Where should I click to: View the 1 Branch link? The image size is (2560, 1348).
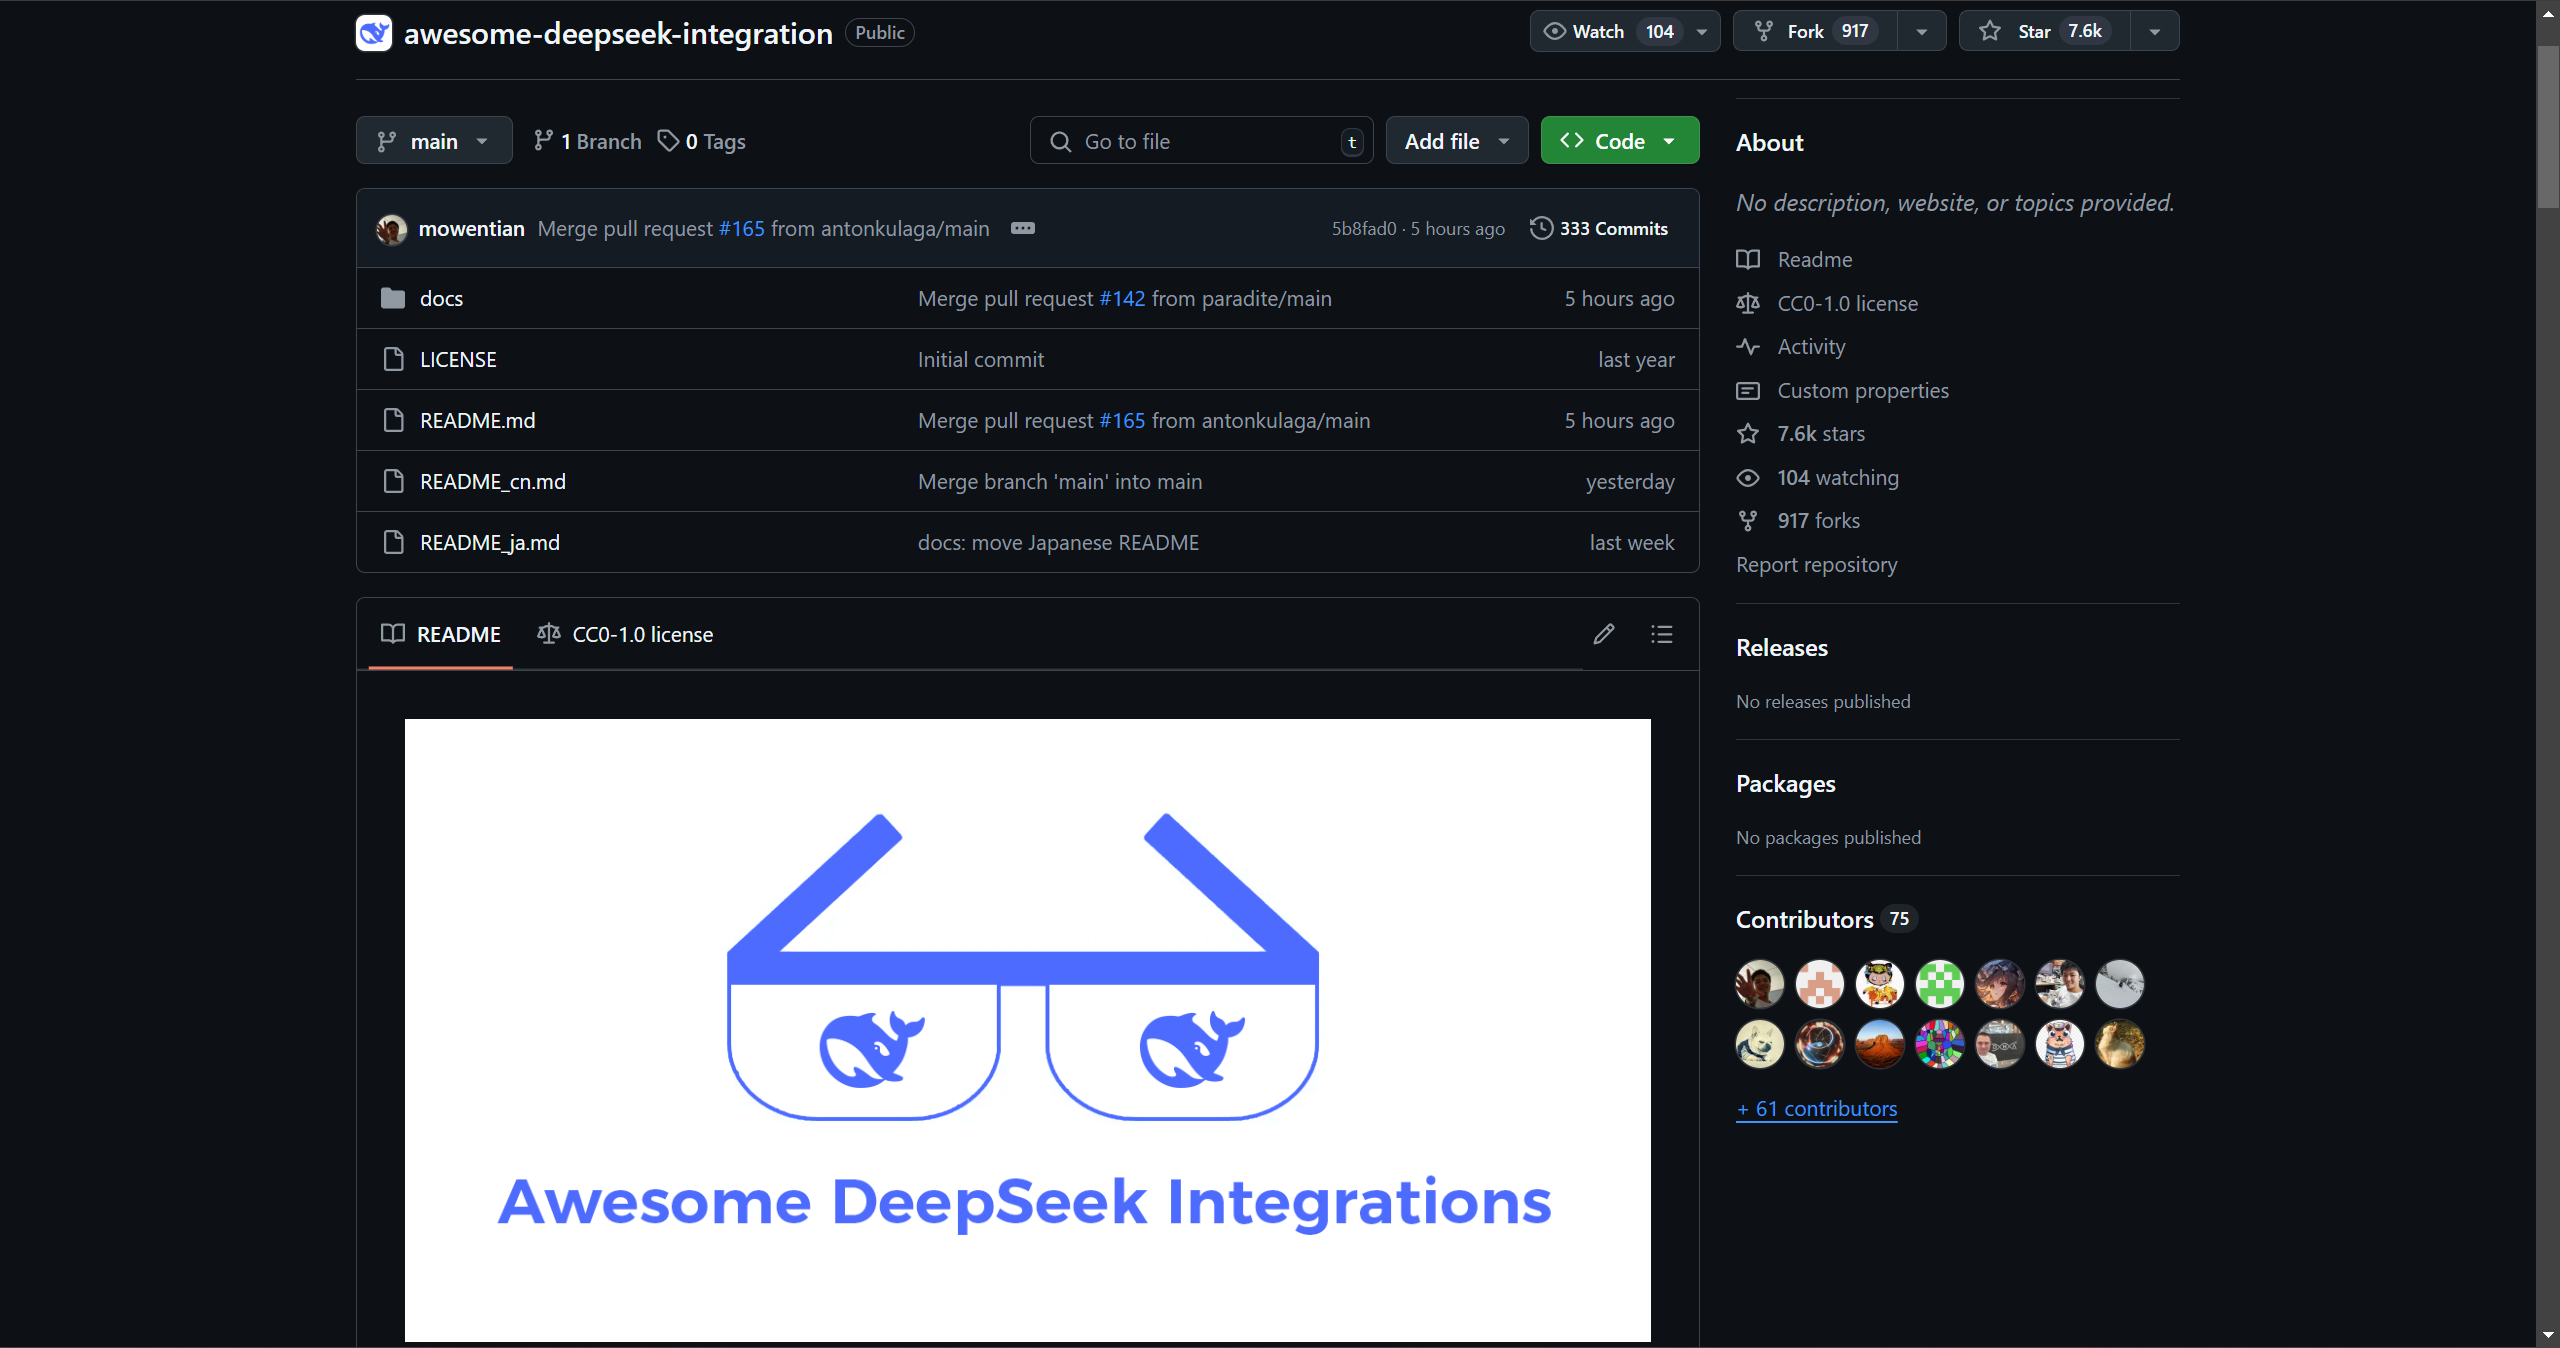pos(588,141)
